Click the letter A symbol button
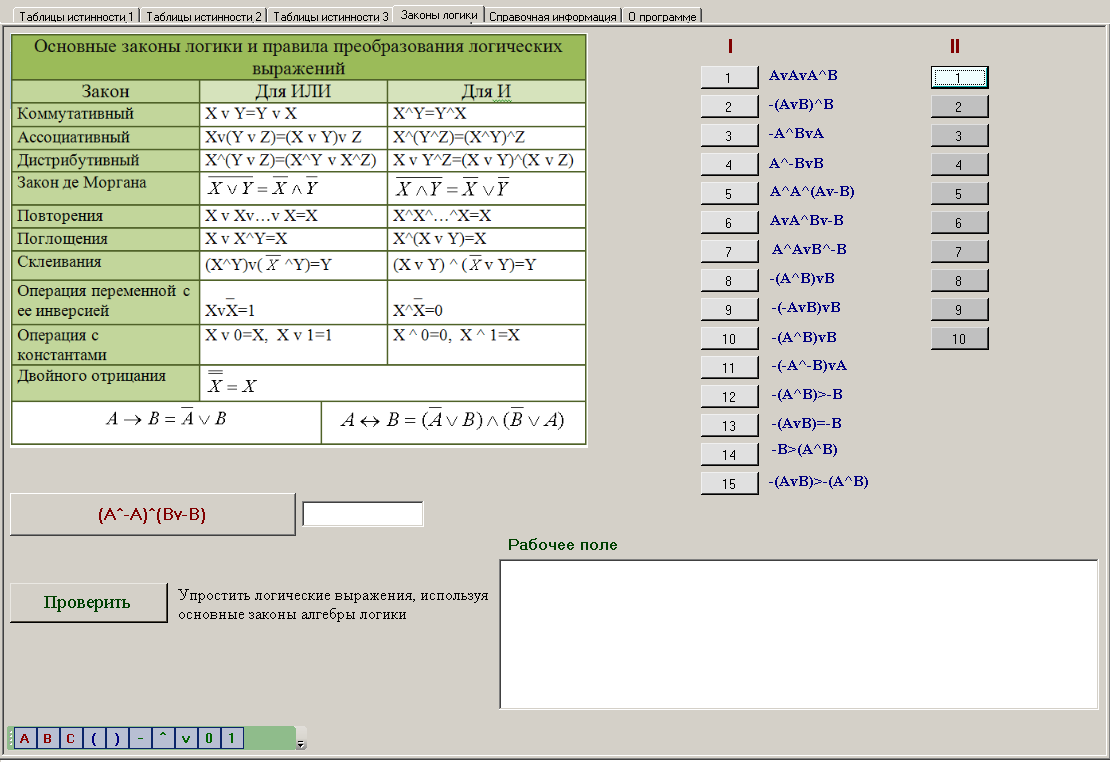The width and height of the screenshot is (1110, 762). 23,739
